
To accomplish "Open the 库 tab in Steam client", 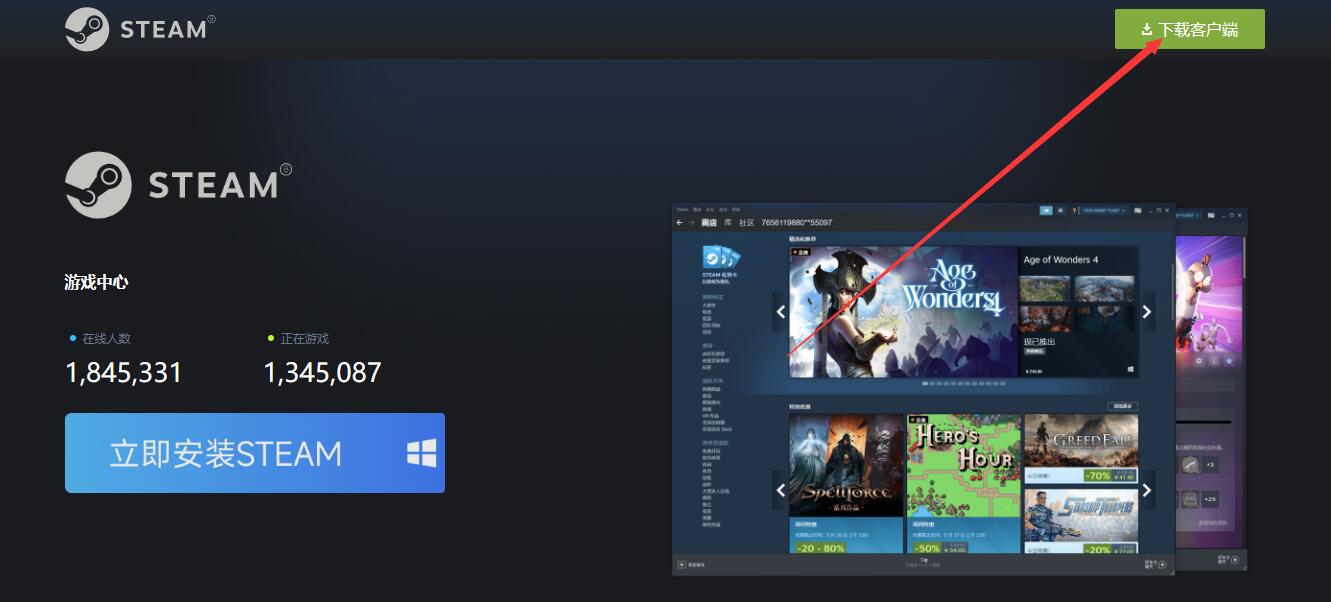I will tap(728, 222).
